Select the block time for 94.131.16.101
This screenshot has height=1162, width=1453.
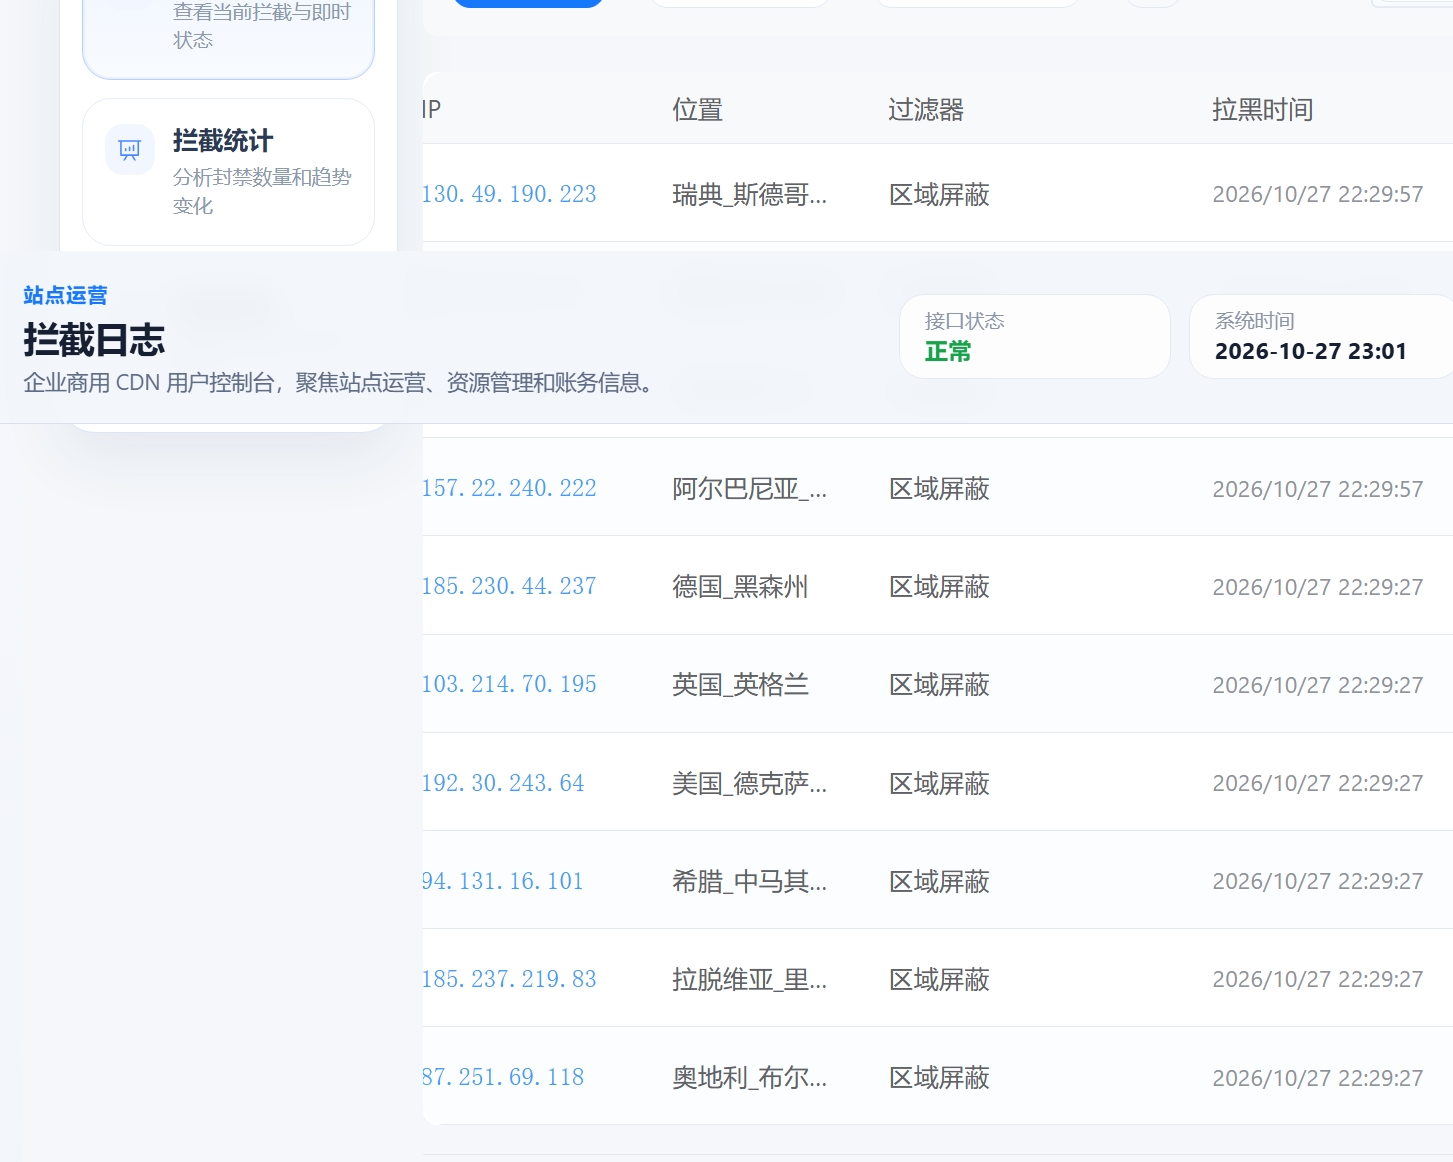pos(1318,881)
